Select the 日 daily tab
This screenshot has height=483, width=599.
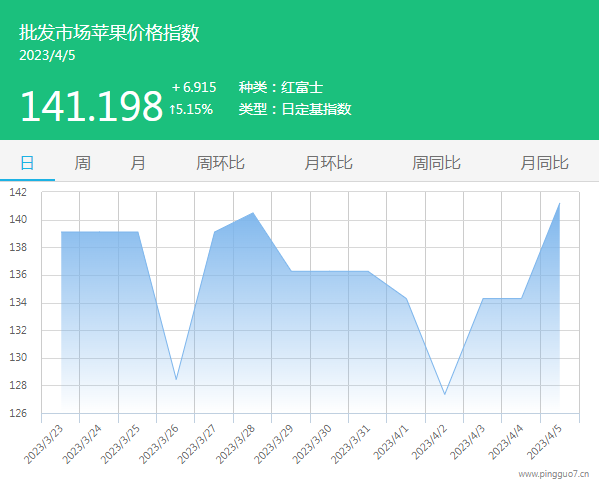pos(27,163)
